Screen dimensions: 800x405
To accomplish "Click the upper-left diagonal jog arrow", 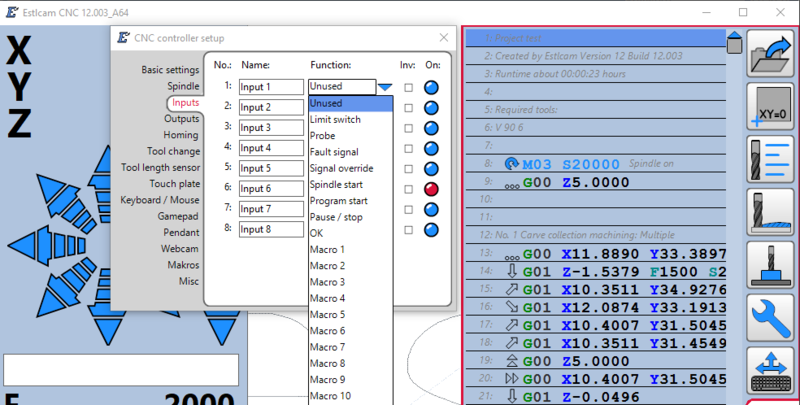I will [66, 203].
